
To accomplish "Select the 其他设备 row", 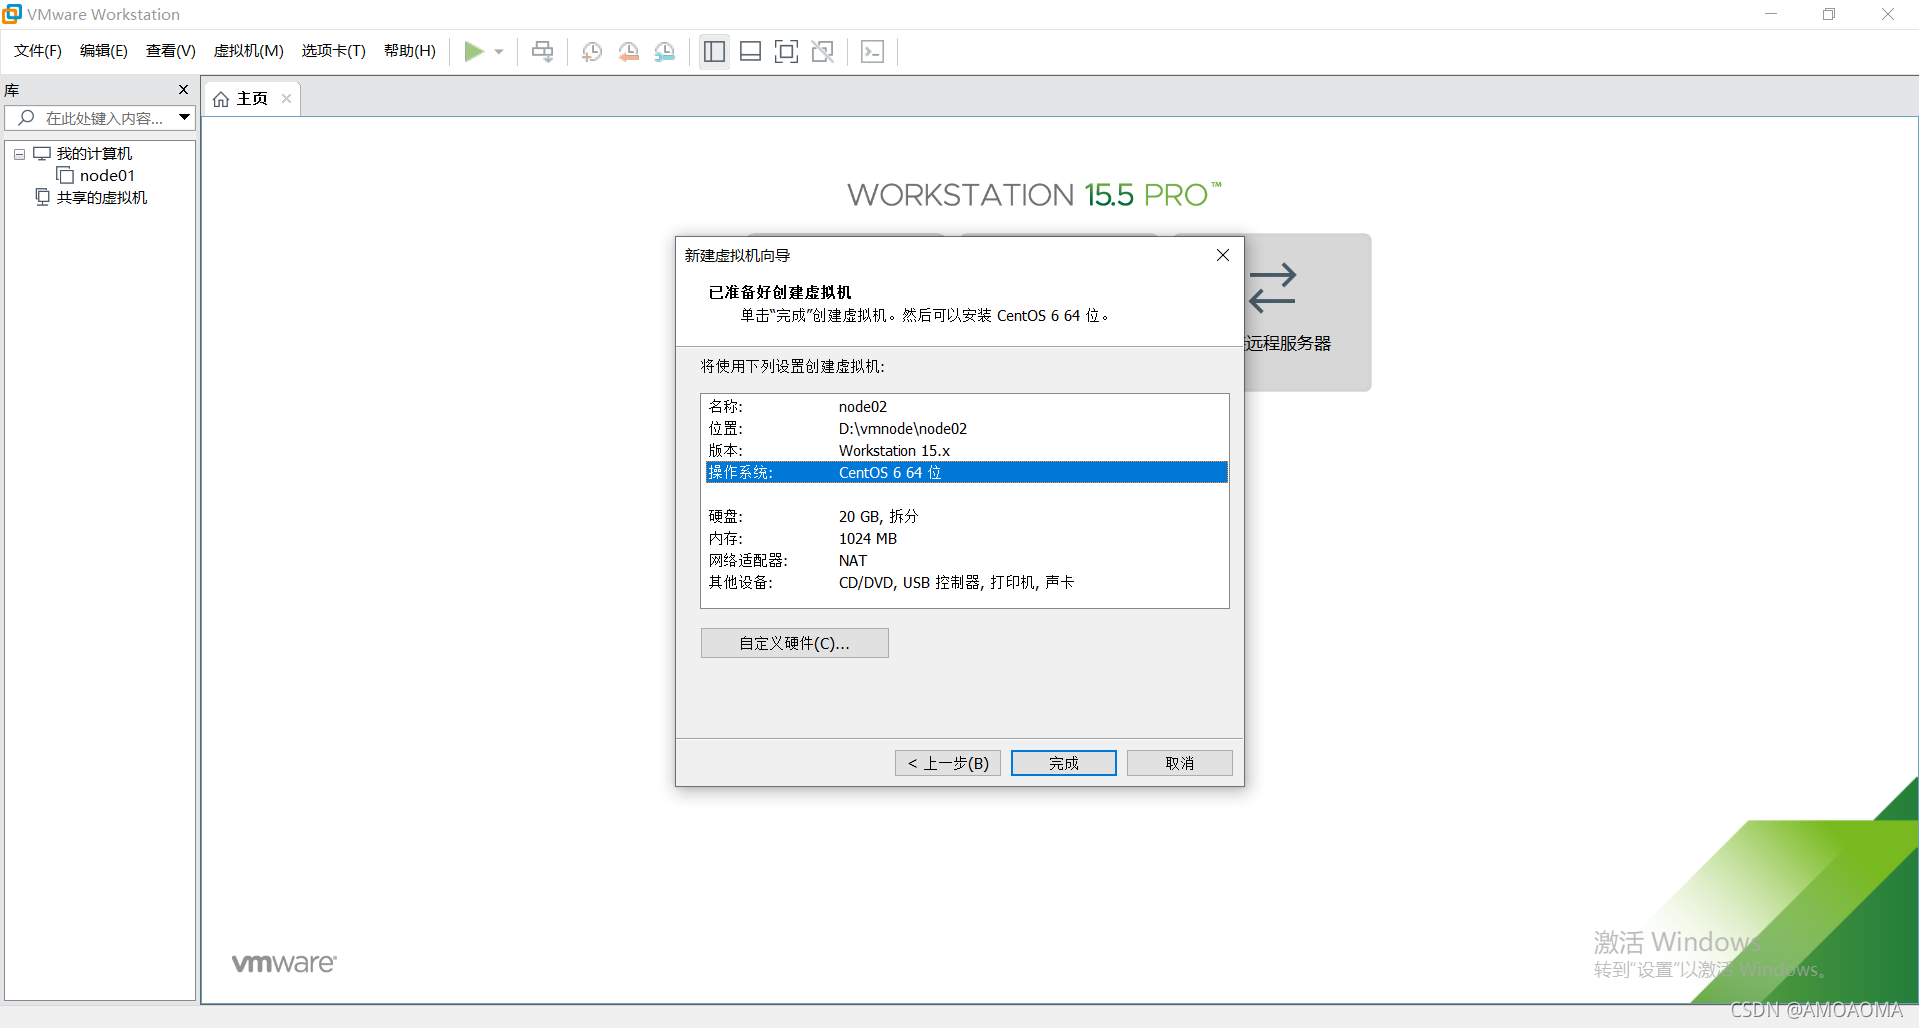I will click(965, 583).
